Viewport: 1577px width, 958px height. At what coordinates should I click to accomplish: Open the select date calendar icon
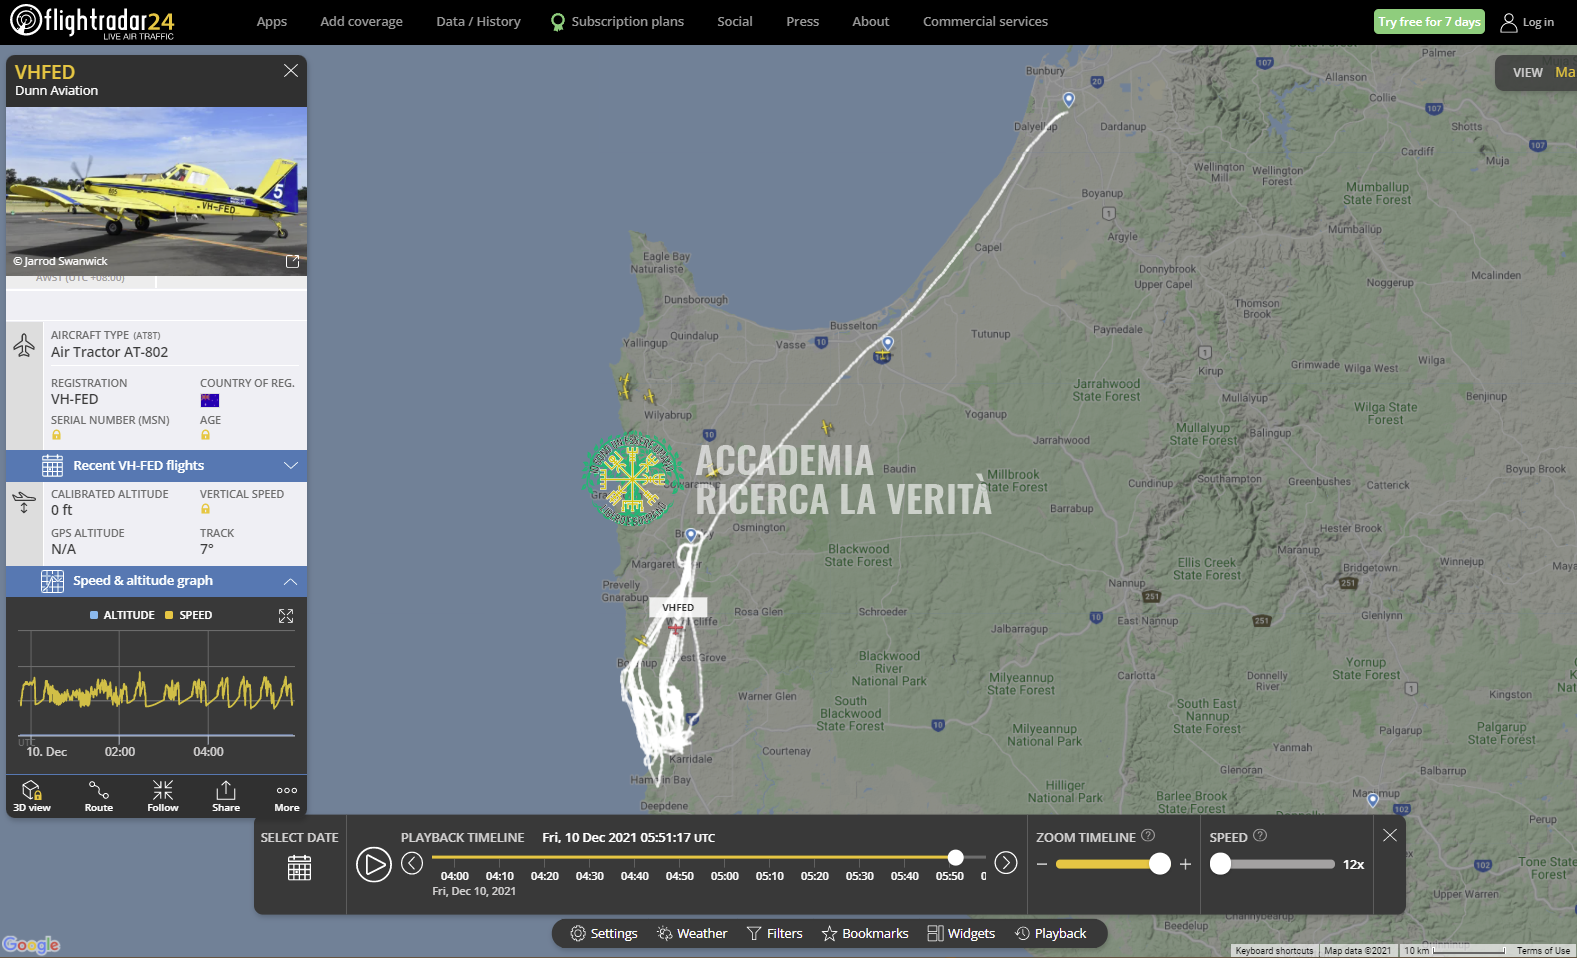coord(300,867)
